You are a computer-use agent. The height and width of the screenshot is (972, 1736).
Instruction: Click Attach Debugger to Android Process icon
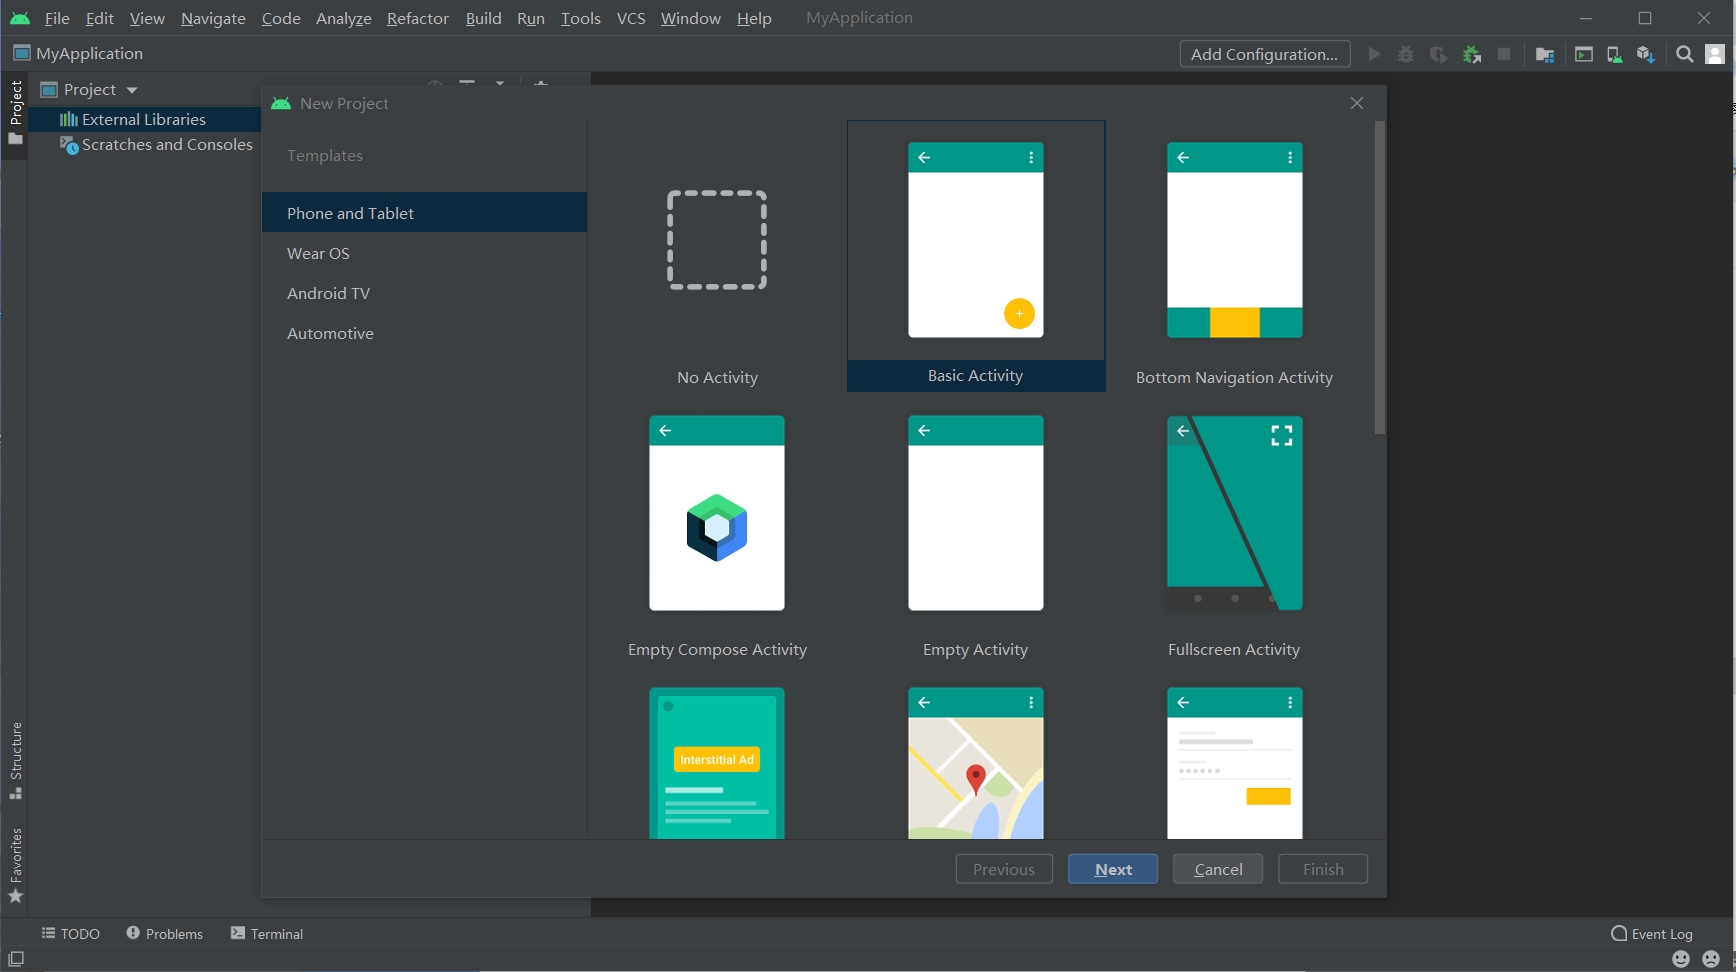[x=1471, y=54]
